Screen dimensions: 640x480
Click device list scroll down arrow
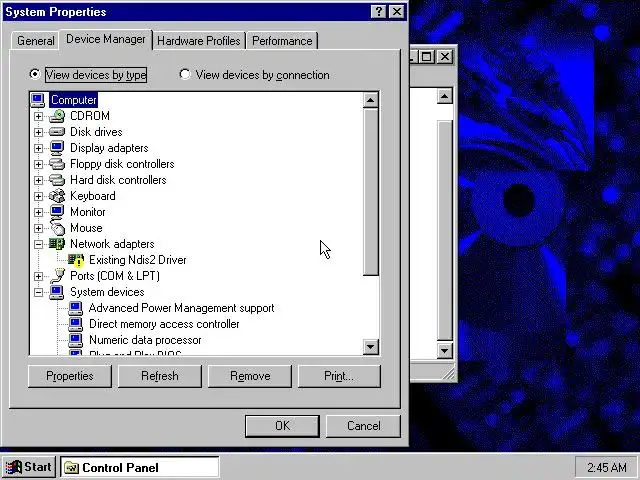tap(371, 347)
